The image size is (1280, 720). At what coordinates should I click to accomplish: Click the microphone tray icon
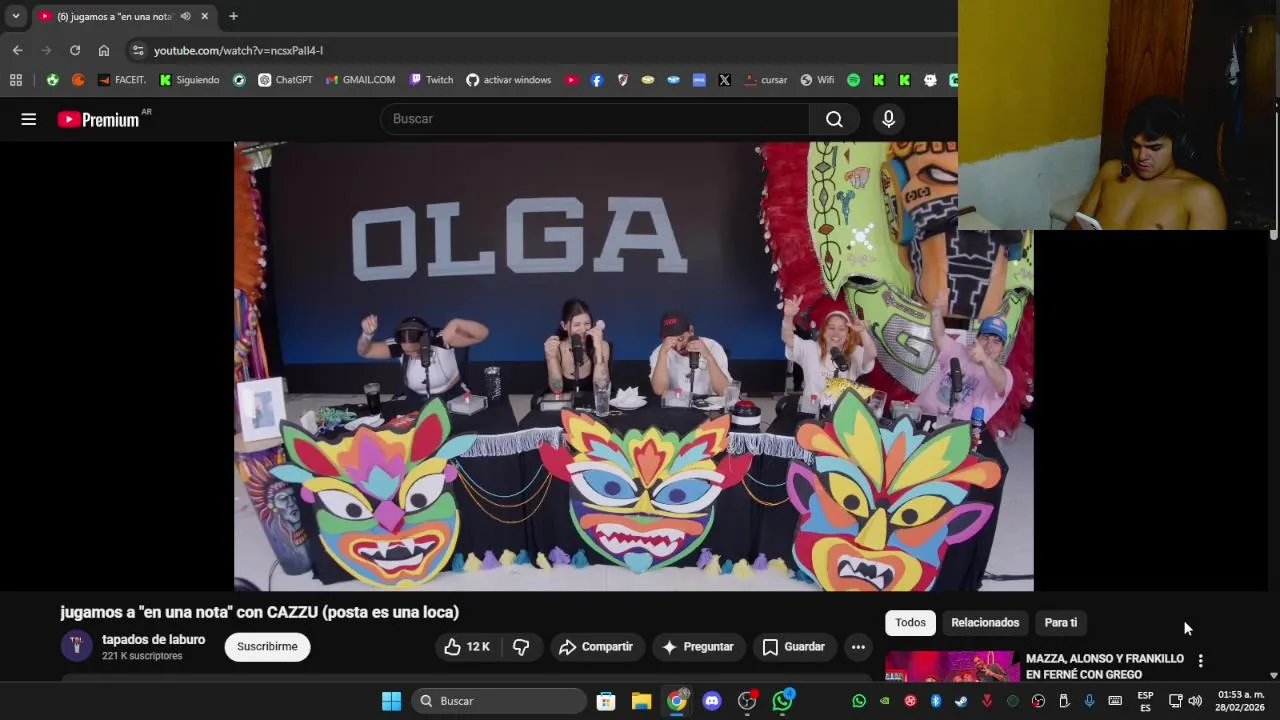[x=1089, y=701]
